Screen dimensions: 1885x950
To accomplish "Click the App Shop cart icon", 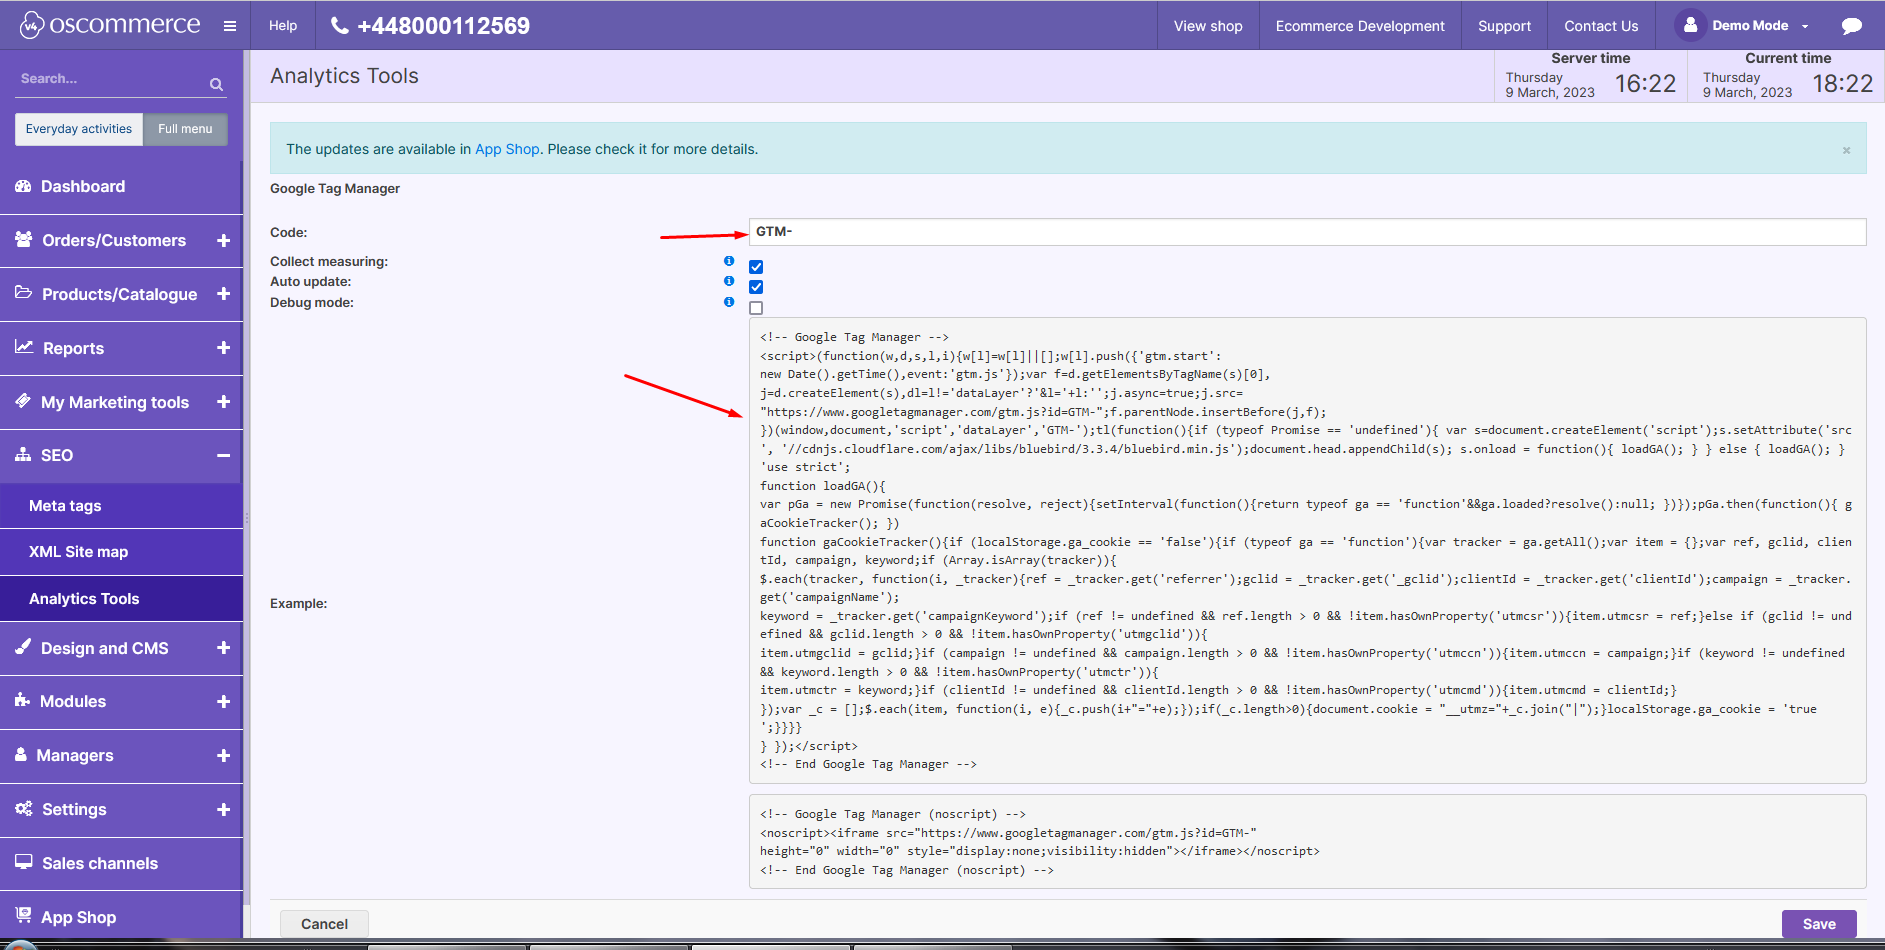I will point(23,915).
